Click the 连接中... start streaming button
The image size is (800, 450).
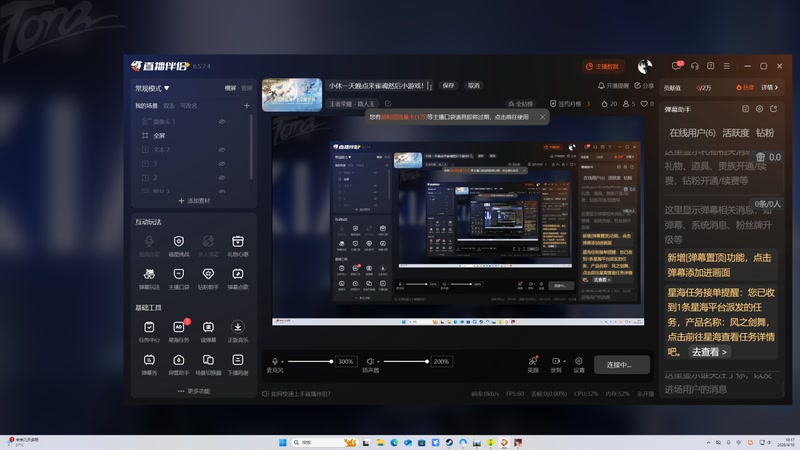coord(621,365)
